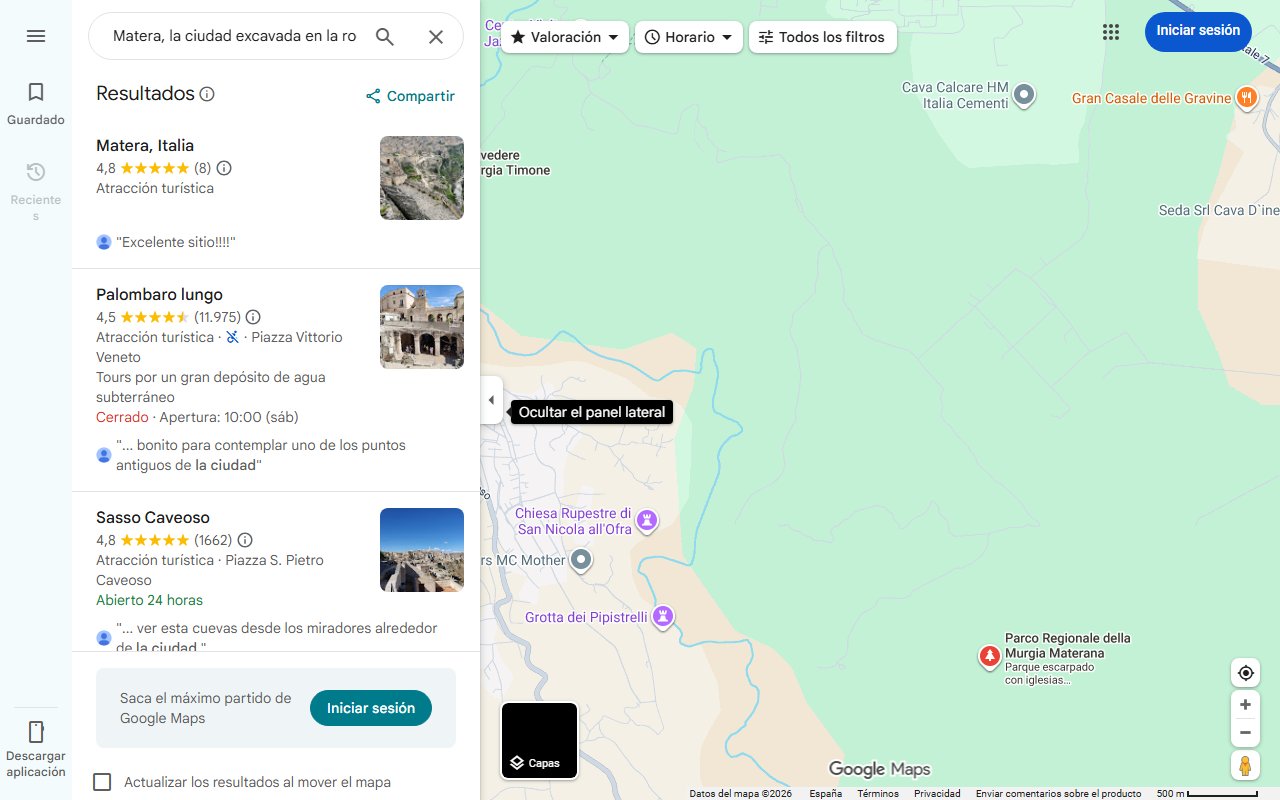The width and height of the screenshot is (1280, 800).
Task: Open the Valoración dropdown
Action: [565, 37]
